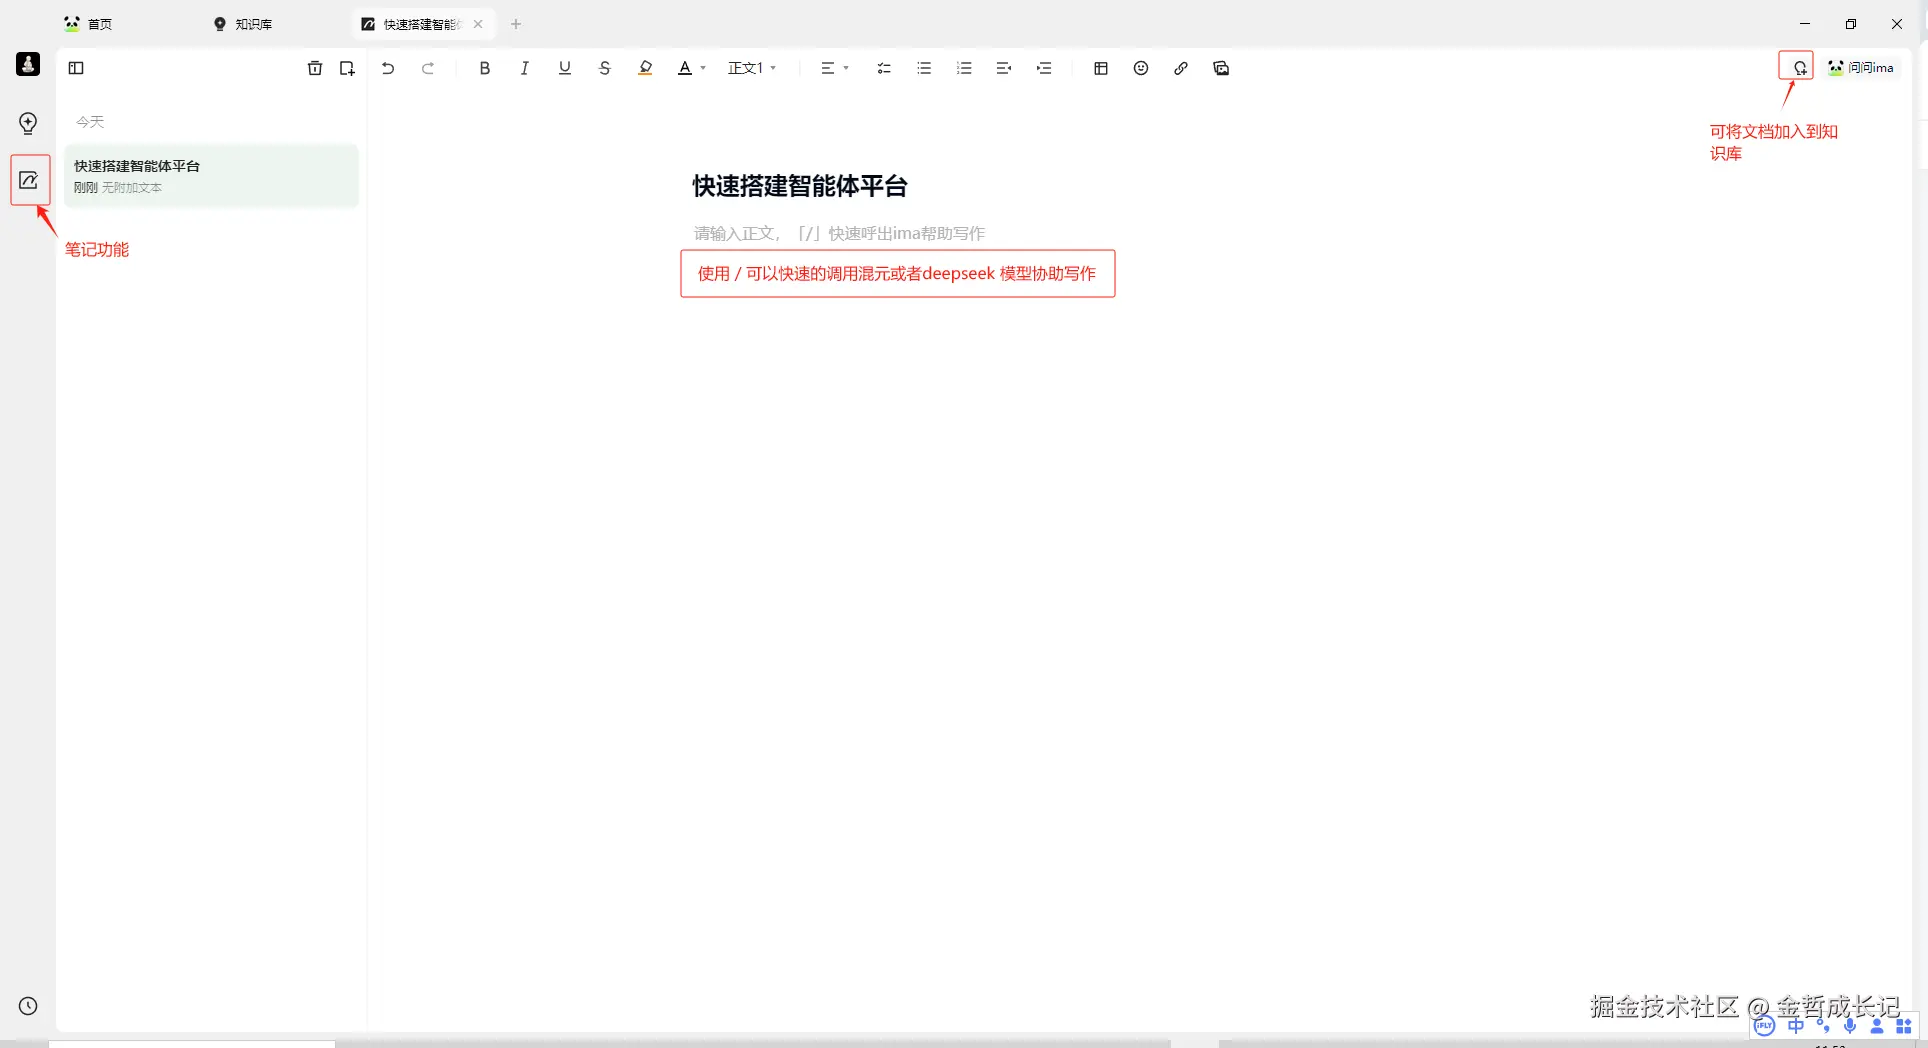The image size is (1928, 1048).
Task: Close the 快速搭建智能体 note tab
Action: click(x=478, y=24)
